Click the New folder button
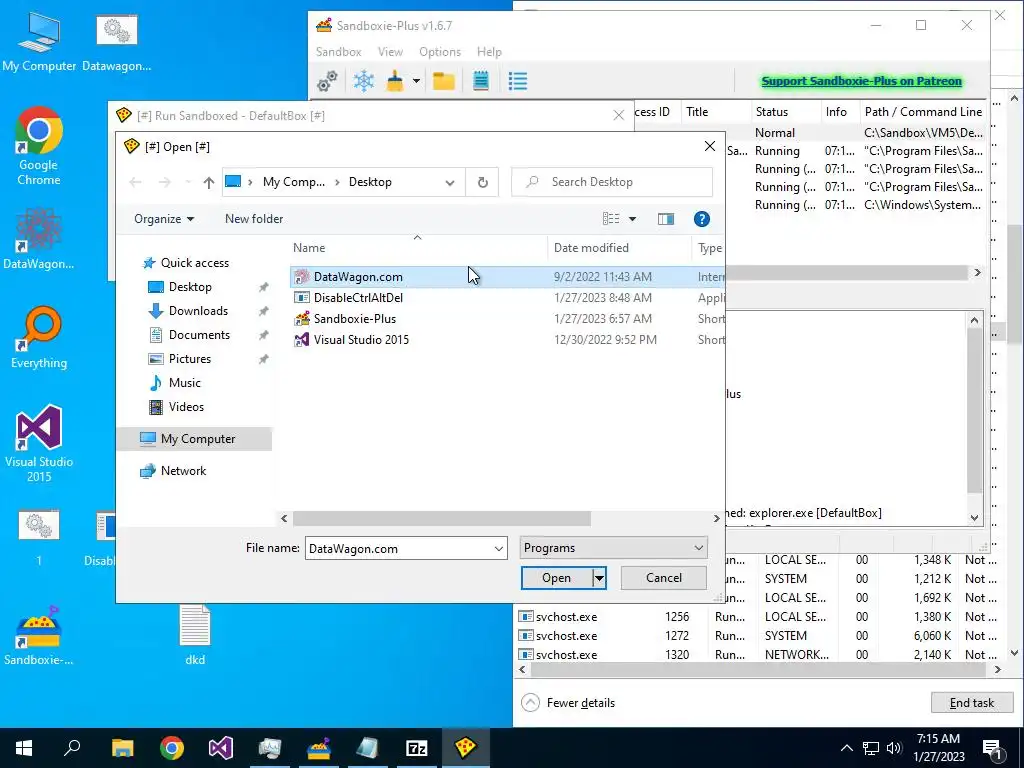 (254, 219)
